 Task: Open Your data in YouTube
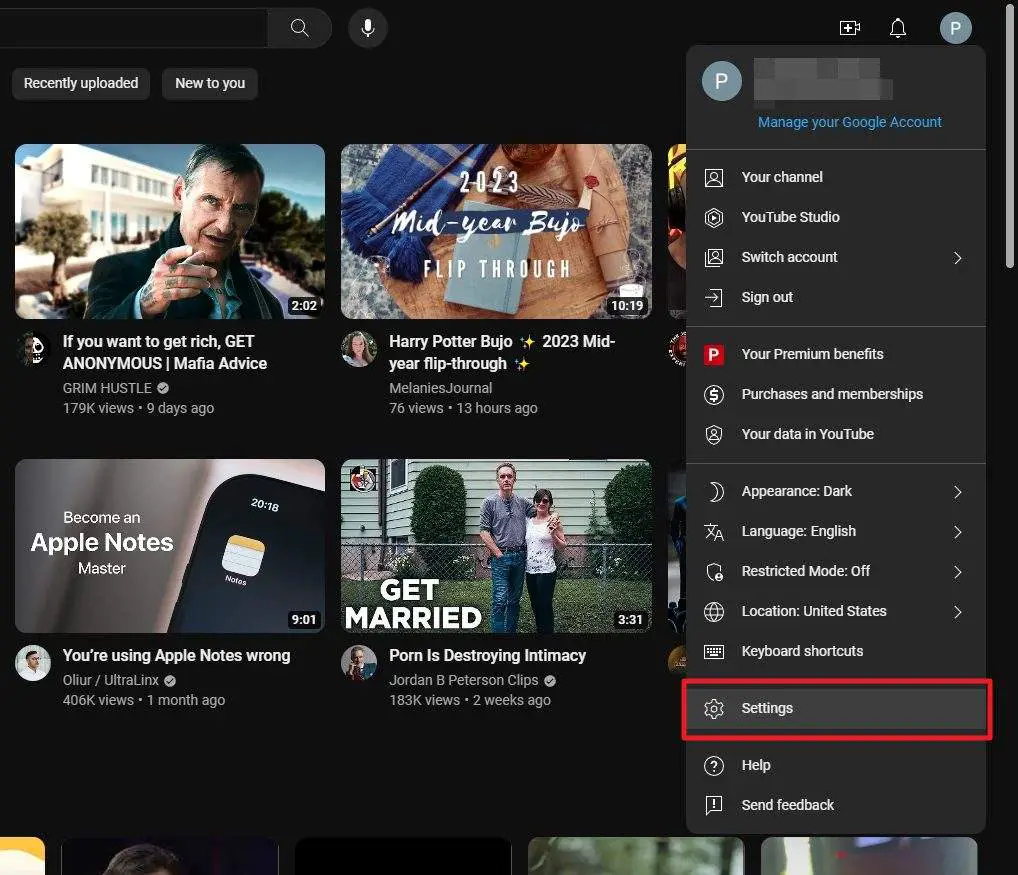[x=836, y=434]
